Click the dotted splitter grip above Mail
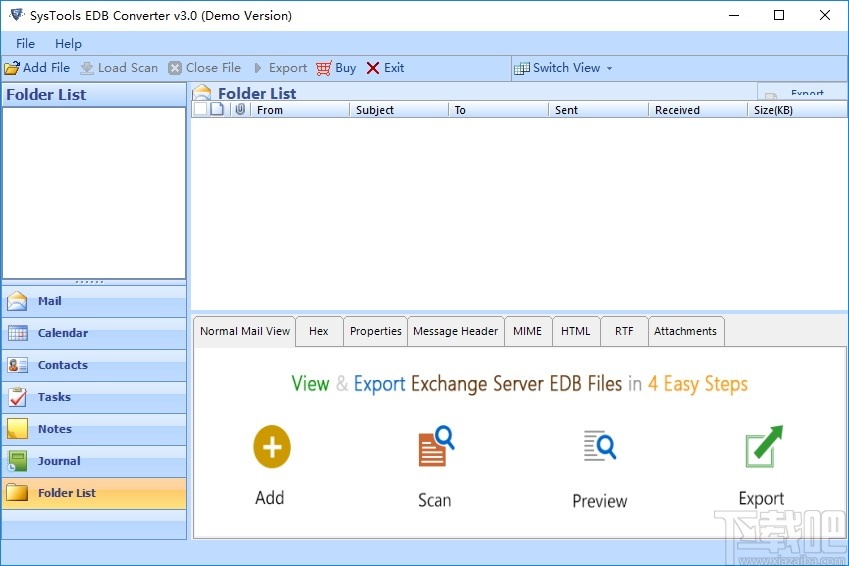849x566 pixels. click(90, 282)
